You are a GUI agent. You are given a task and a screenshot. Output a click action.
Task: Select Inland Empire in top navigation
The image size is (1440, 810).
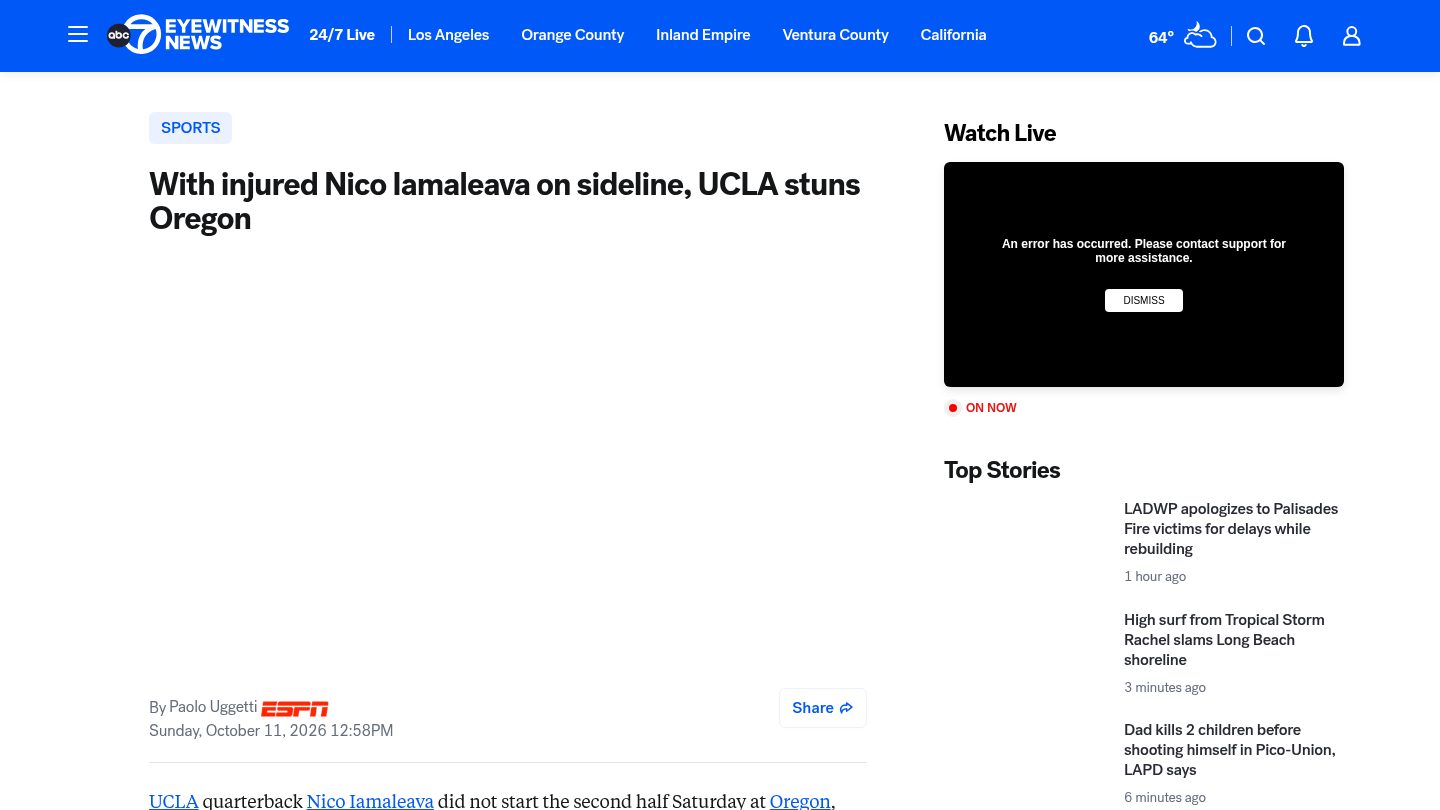coord(703,35)
